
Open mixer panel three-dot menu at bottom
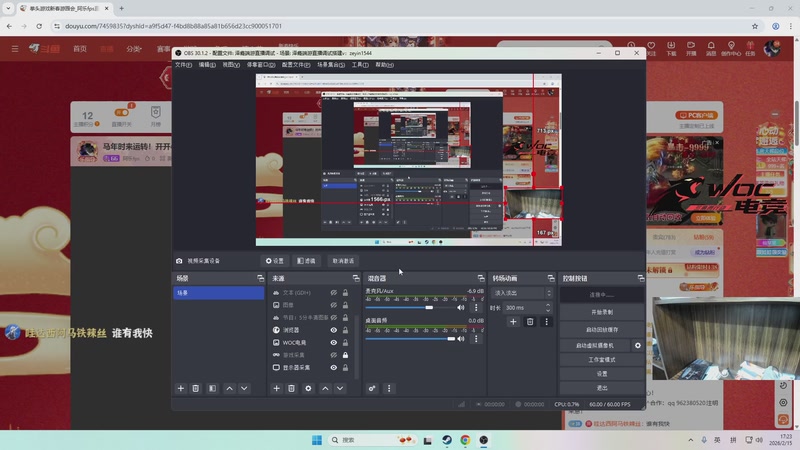pos(389,389)
